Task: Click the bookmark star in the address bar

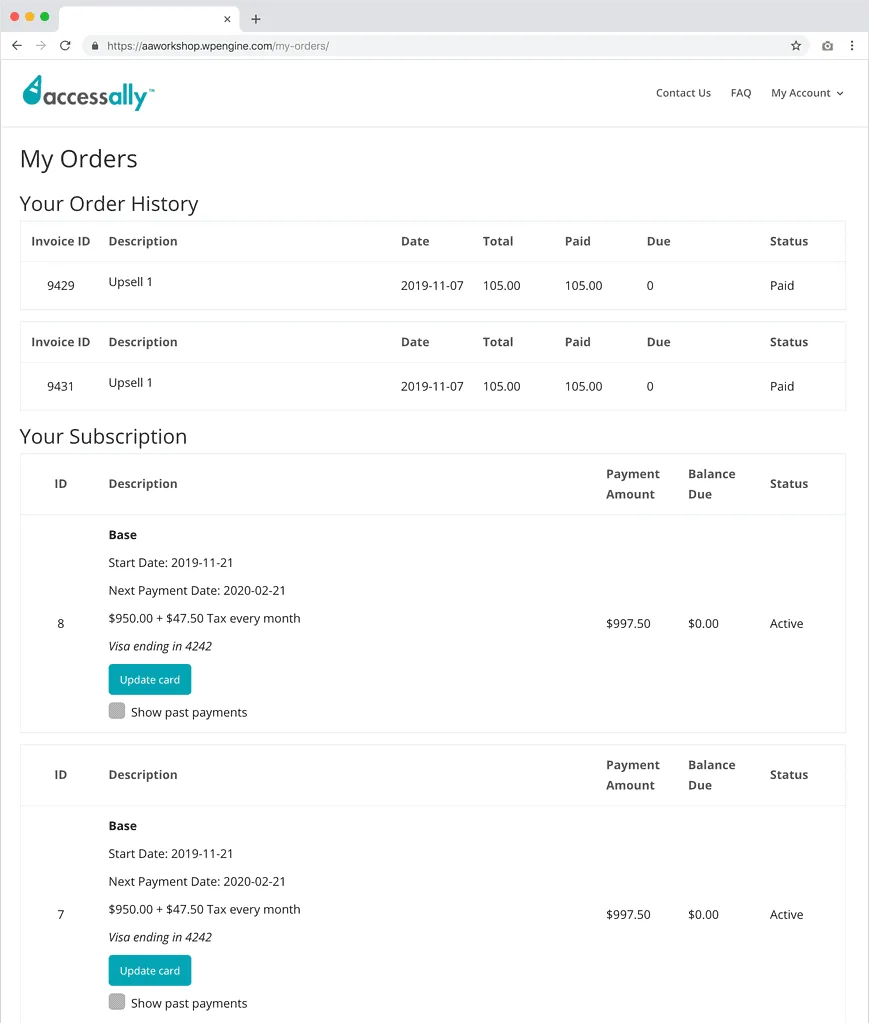Action: 797,45
